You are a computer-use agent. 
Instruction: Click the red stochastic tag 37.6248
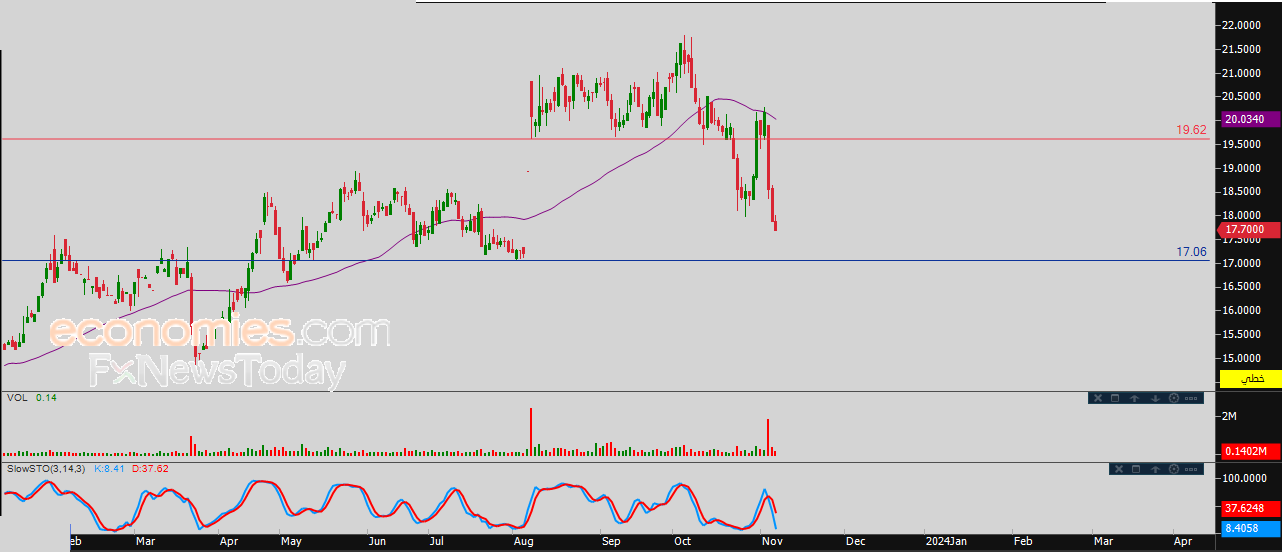(1251, 508)
